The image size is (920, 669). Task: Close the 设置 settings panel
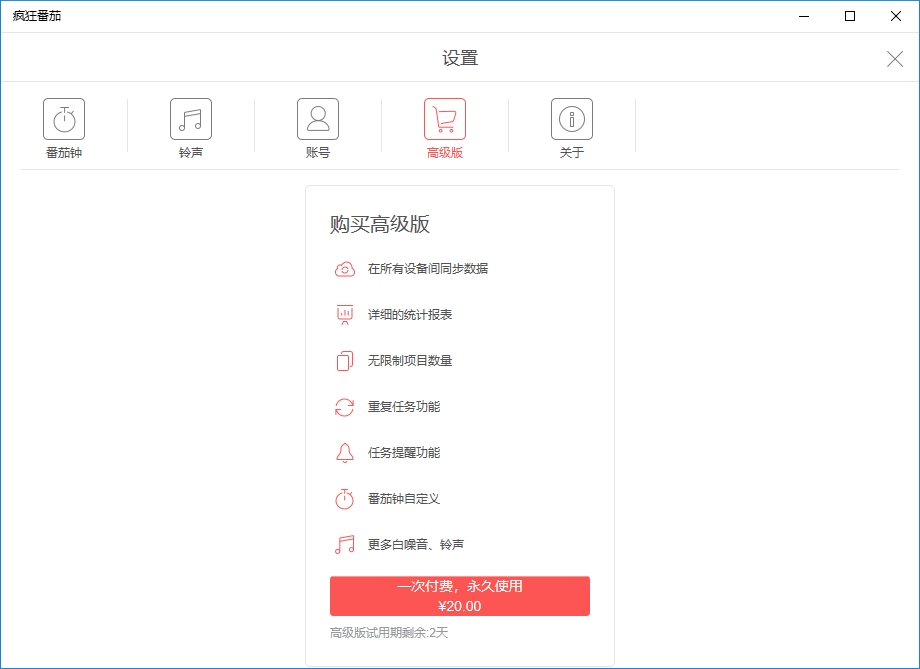pyautogui.click(x=895, y=59)
